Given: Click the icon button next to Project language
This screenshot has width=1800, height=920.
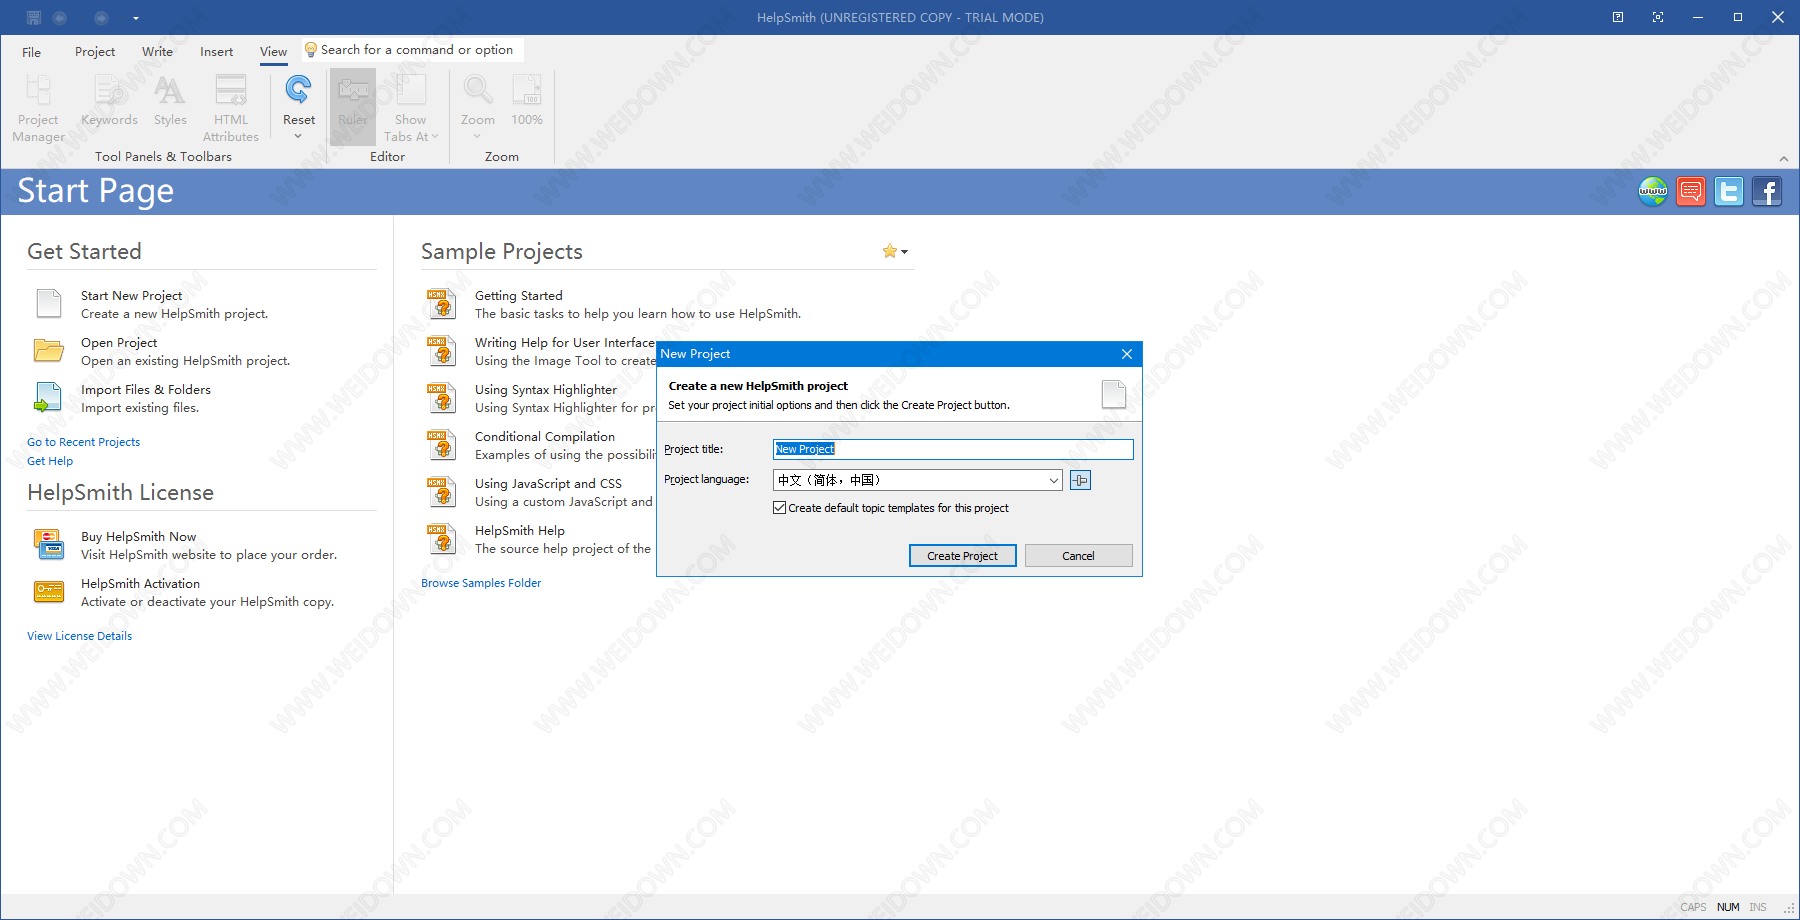Looking at the screenshot, I should 1080,480.
